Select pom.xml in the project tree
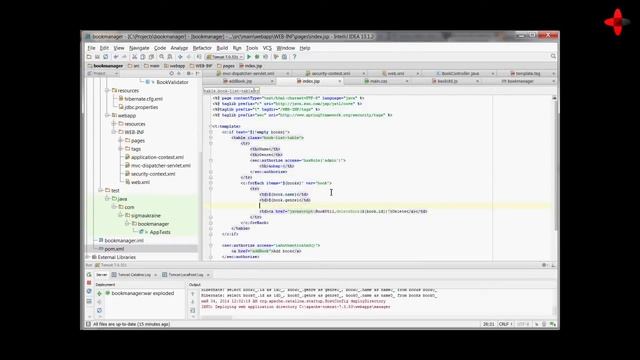This screenshot has width=640, height=360. (x=114, y=249)
